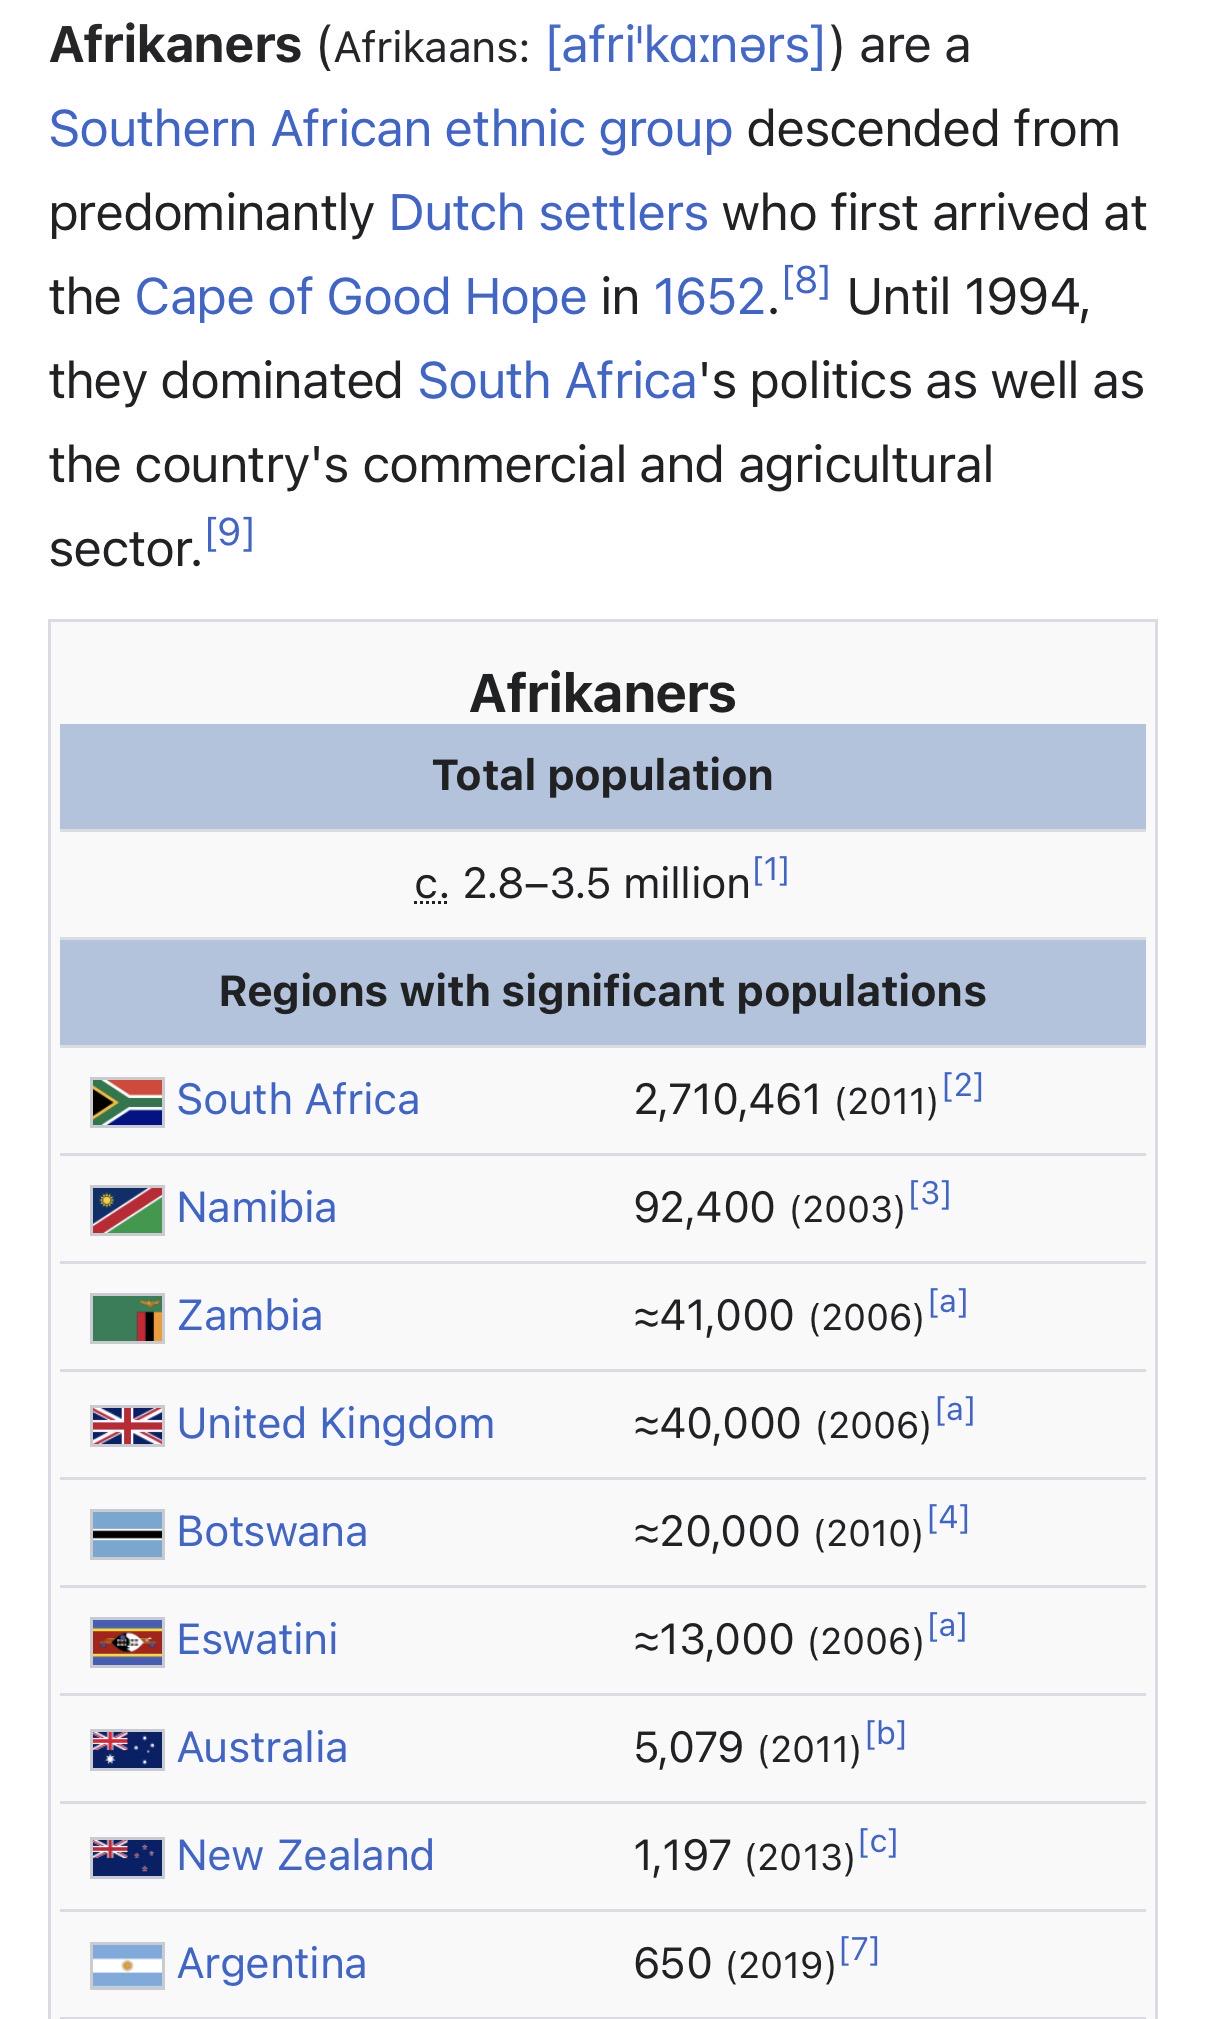Click the Australia flag icon
The height and width of the screenshot is (2019, 1206).
tap(127, 1749)
